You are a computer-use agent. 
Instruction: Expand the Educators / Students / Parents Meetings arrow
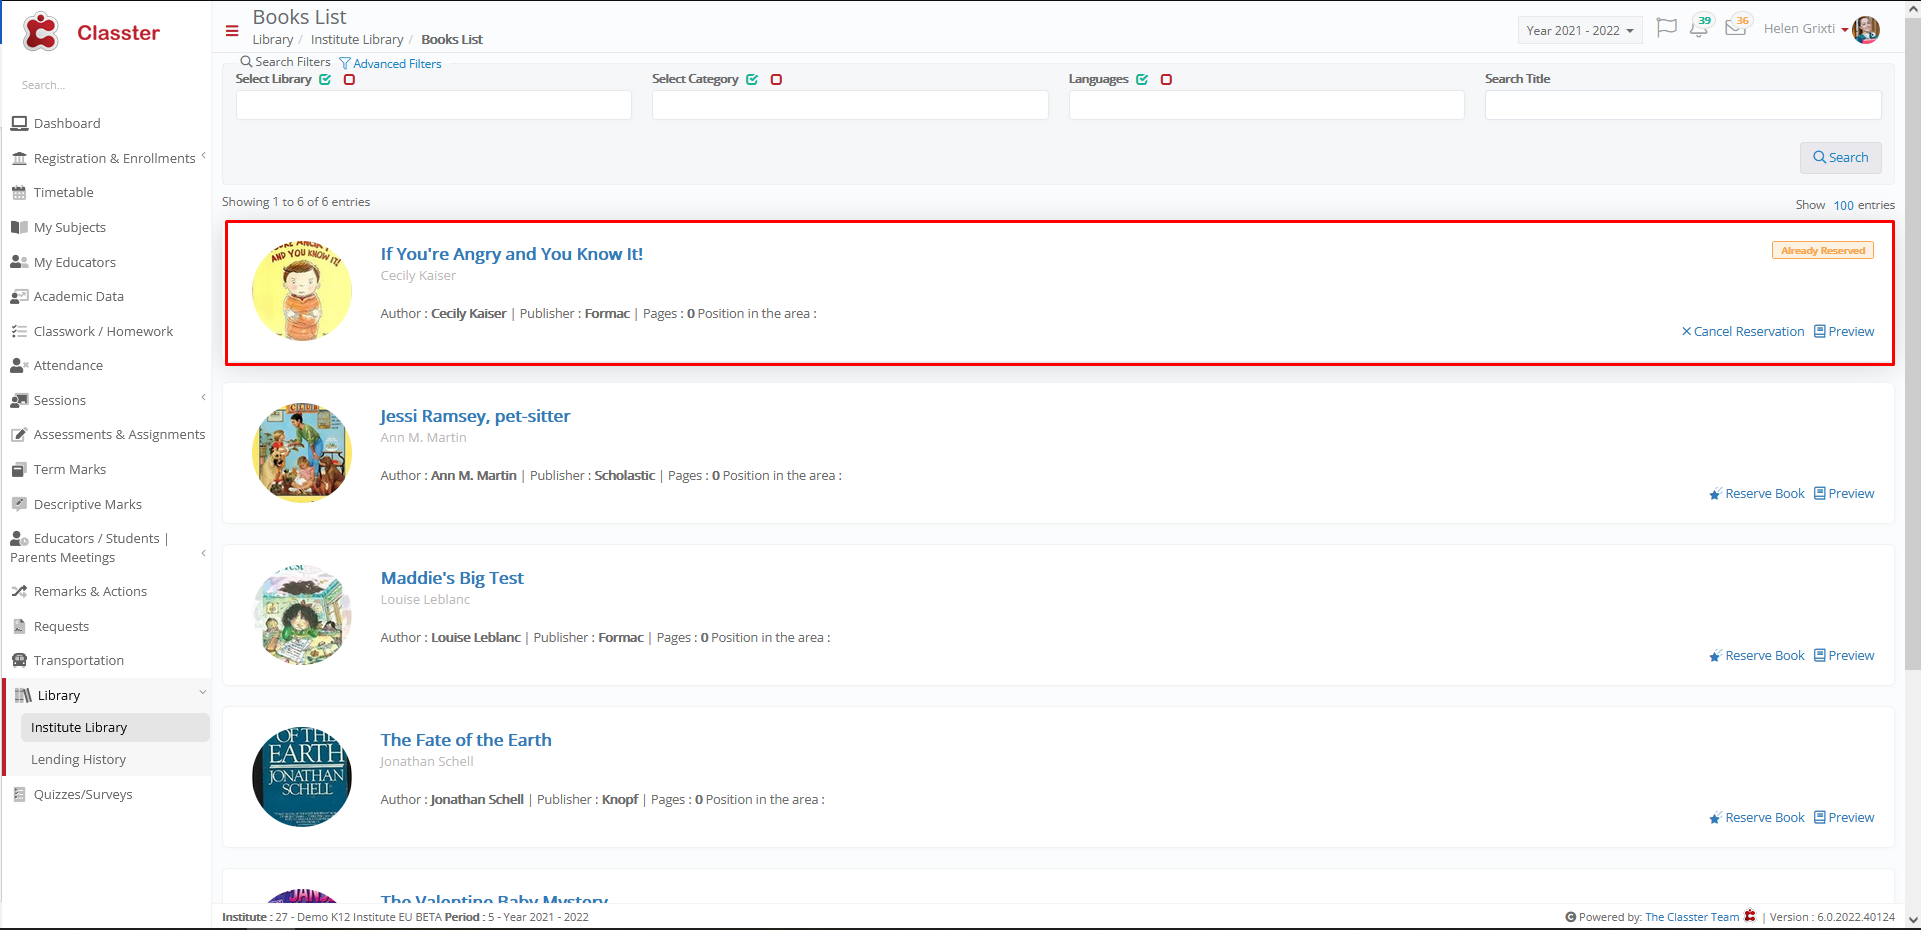point(203,553)
